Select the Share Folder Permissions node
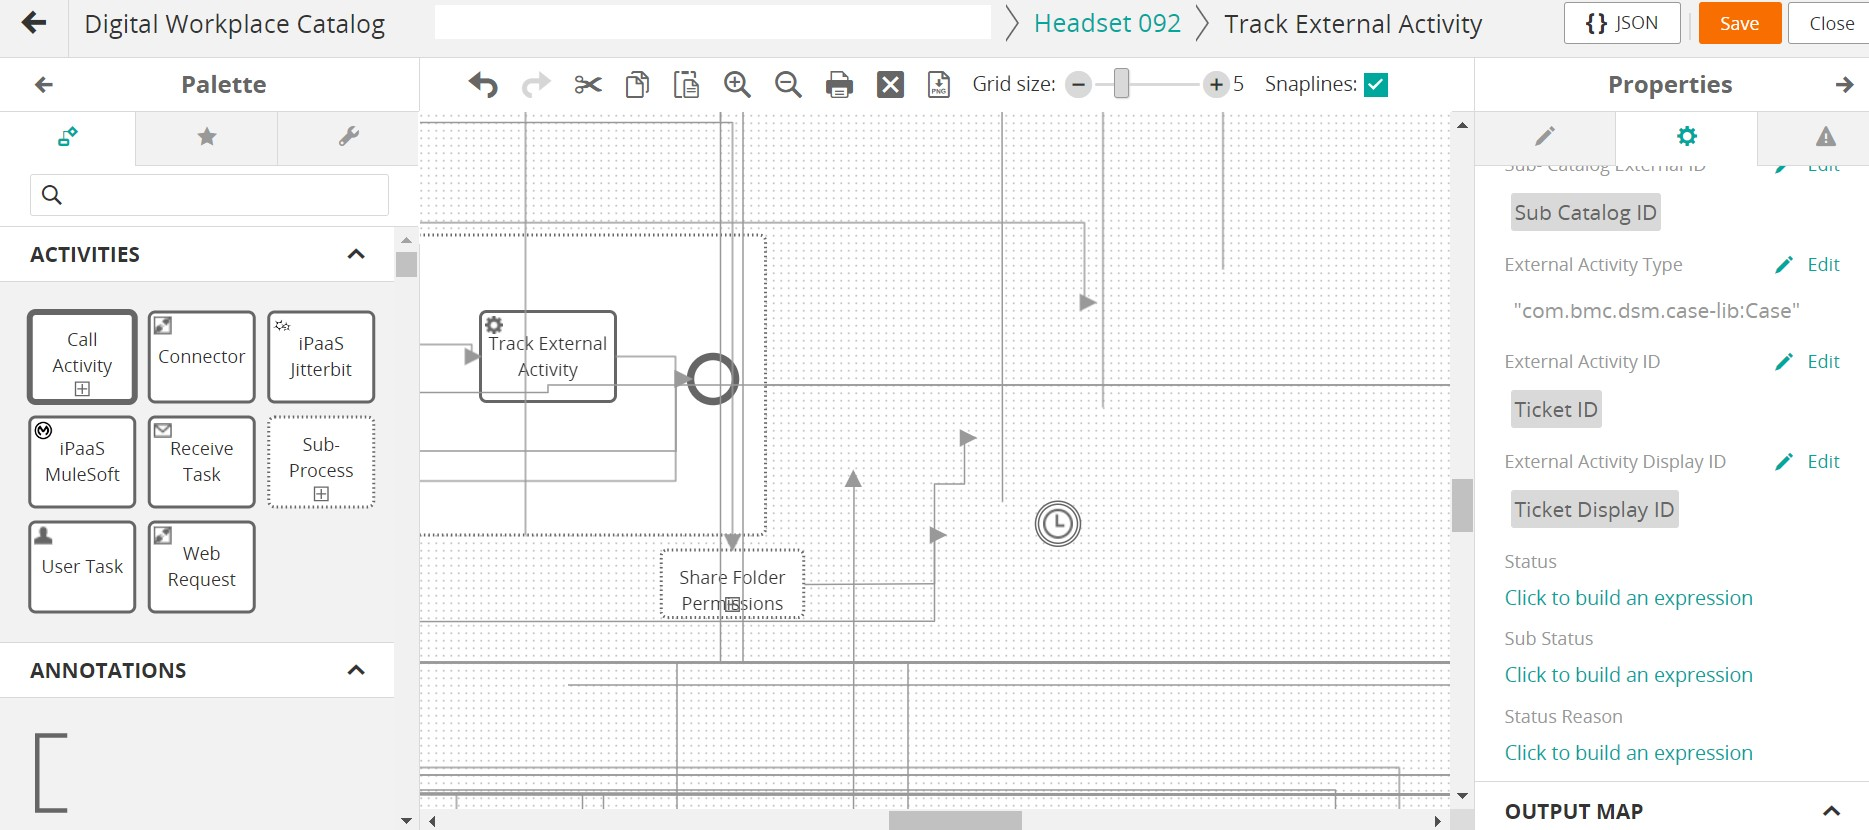 [x=732, y=585]
